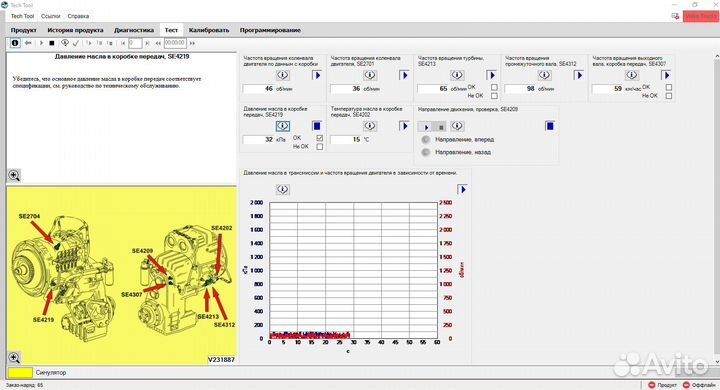Open info for intermediate shaft speed SE4312
This screenshot has height=390, width=720.
544,75
